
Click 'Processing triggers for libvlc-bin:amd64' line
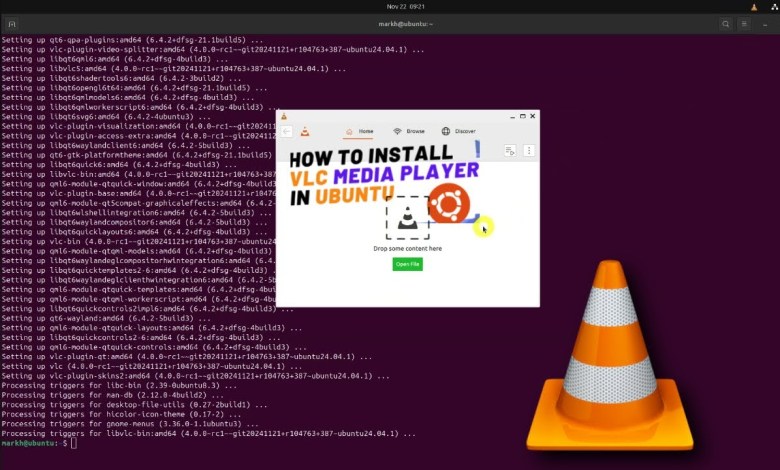point(208,434)
